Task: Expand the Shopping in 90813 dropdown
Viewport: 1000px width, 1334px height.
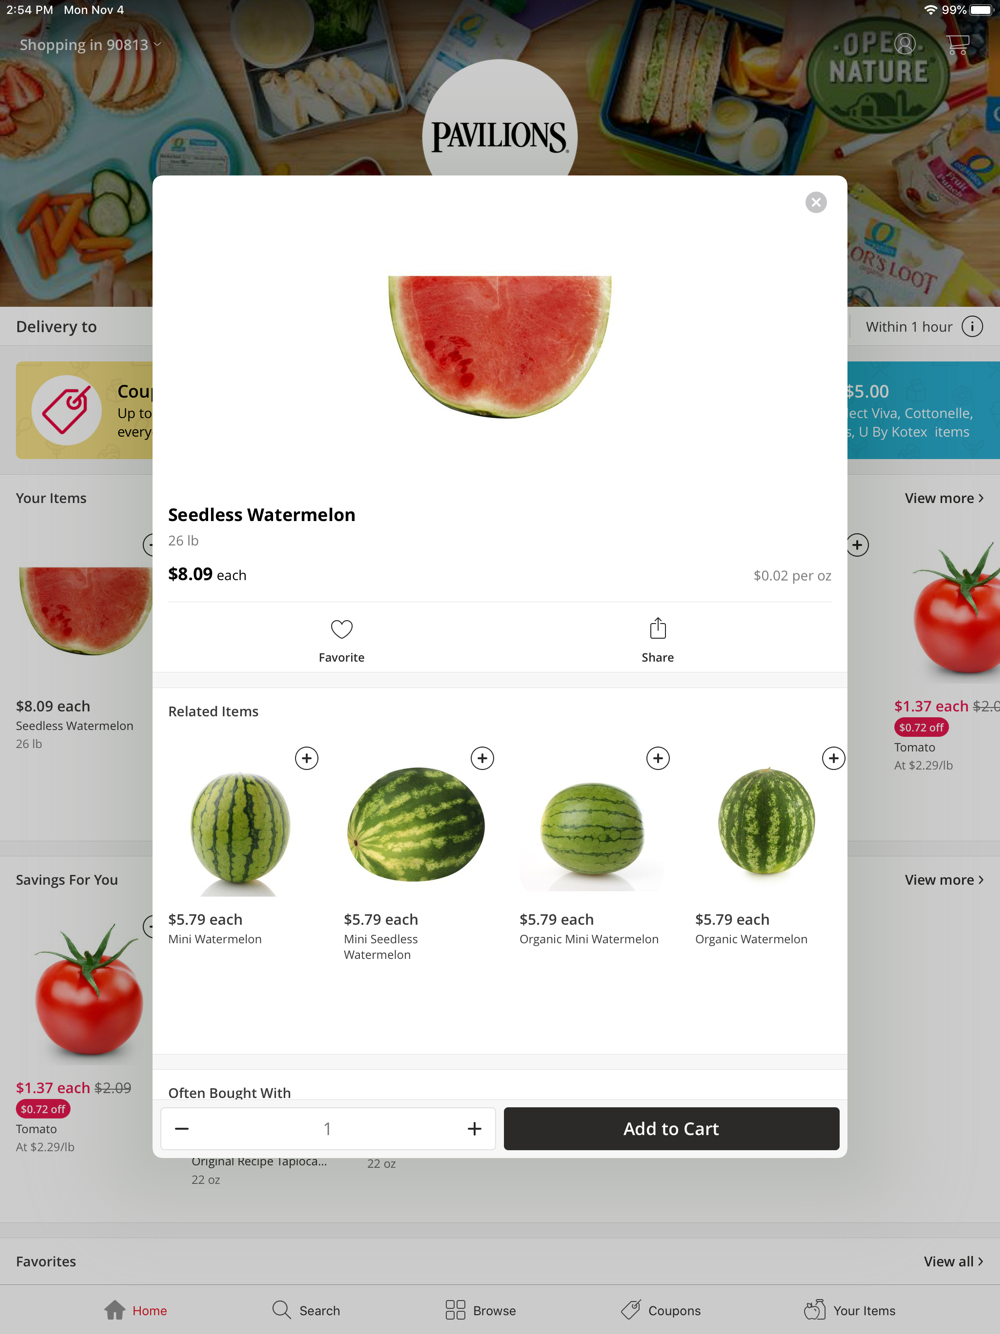Action: (90, 45)
